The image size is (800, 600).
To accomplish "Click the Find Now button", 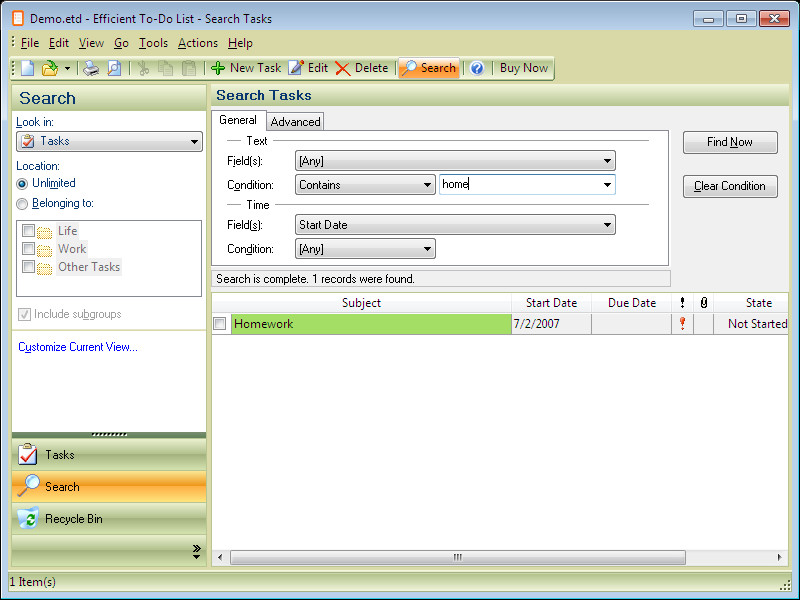I will click(730, 142).
